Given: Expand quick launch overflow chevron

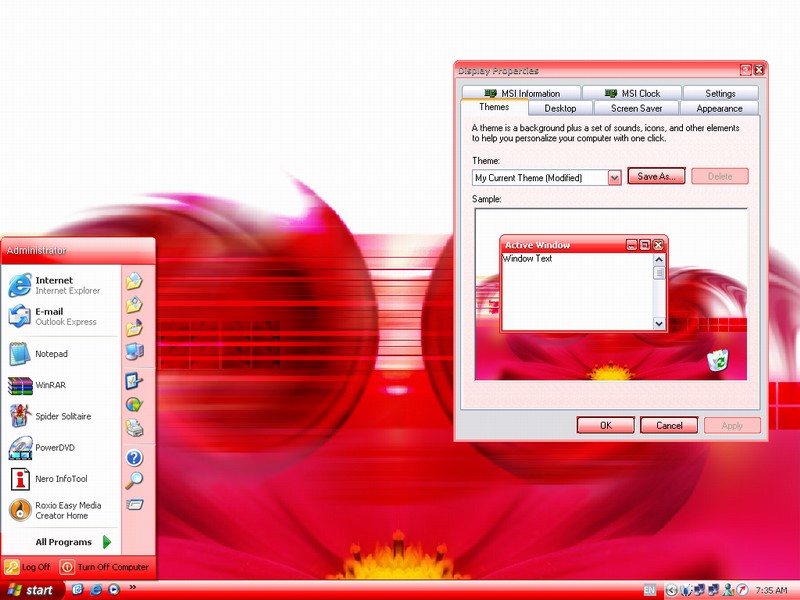Looking at the screenshot, I should click(133, 587).
